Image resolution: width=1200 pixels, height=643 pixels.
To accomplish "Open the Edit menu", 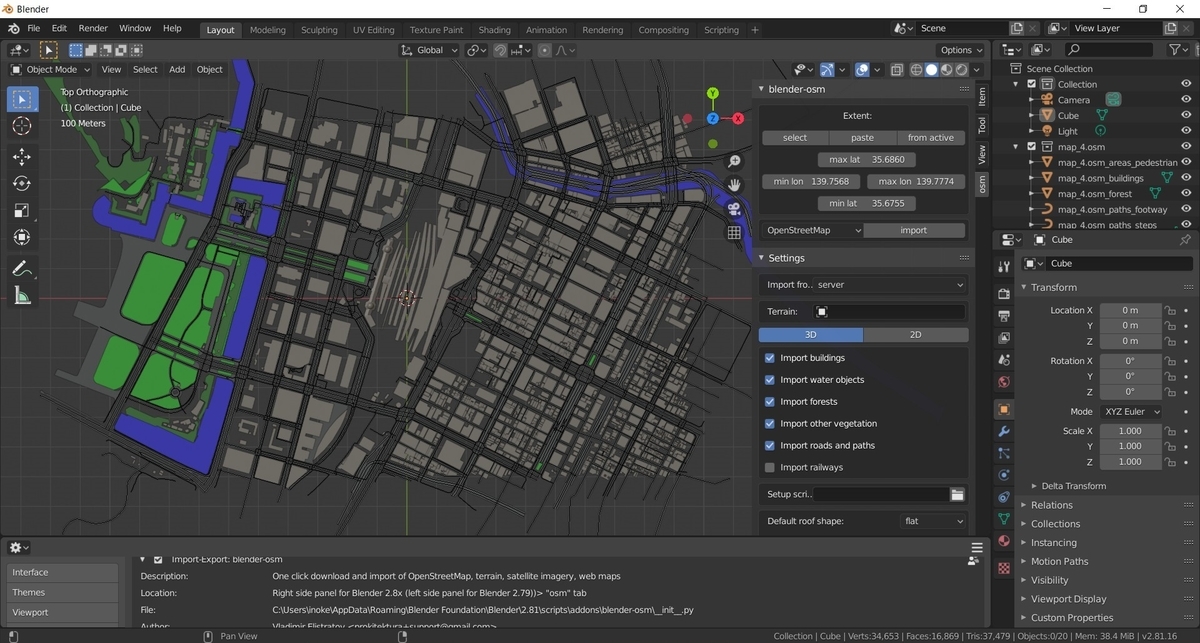I will (x=60, y=29).
